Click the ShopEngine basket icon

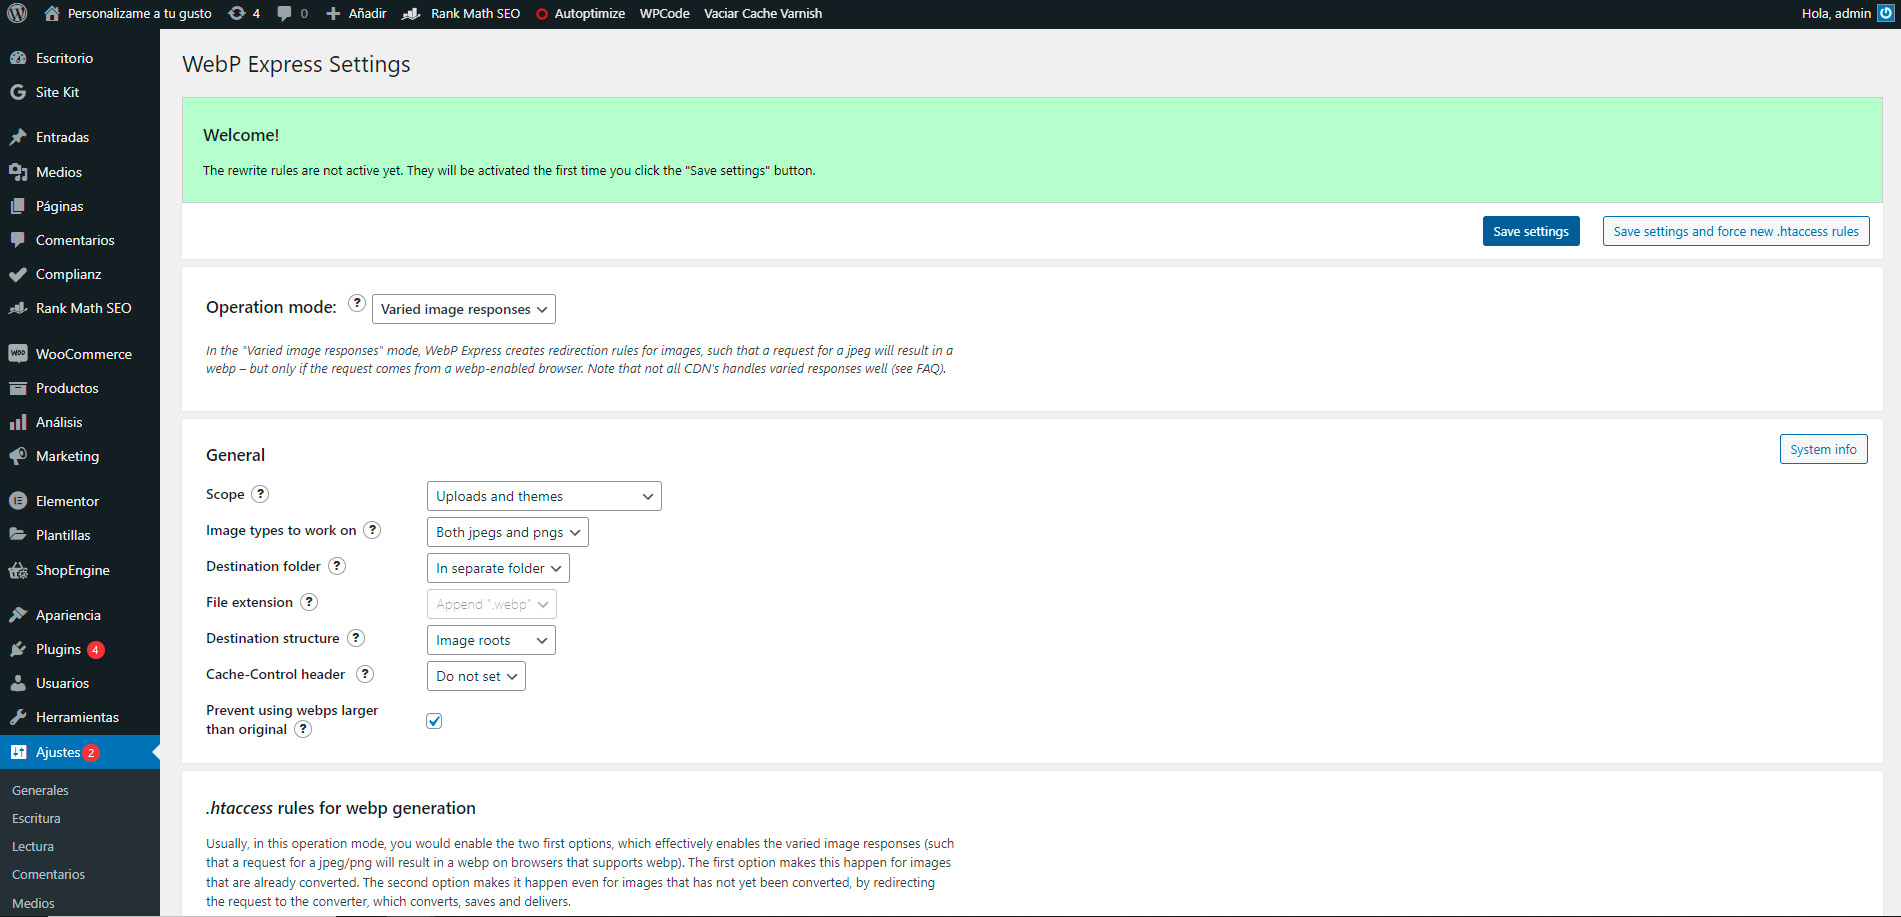click(x=18, y=570)
